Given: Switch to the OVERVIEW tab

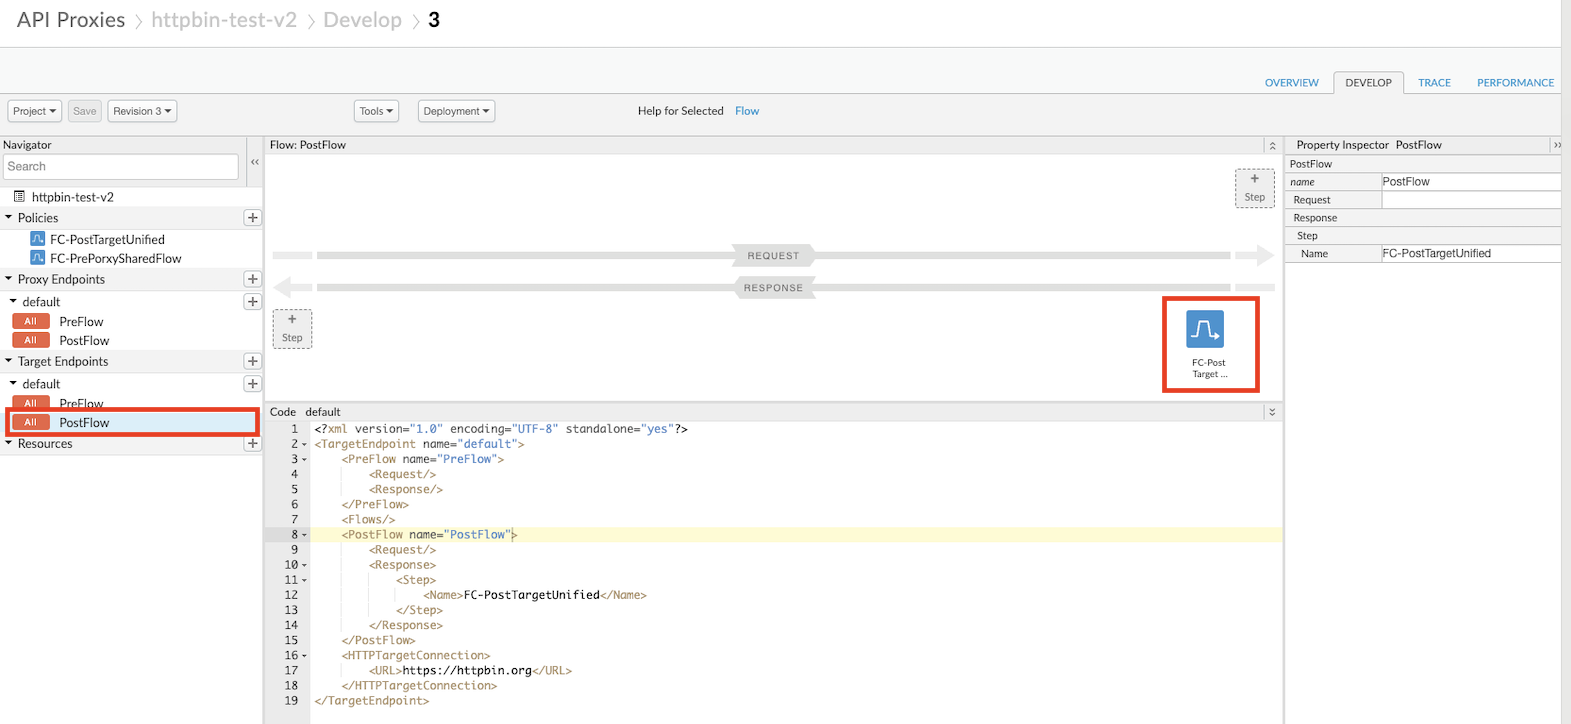Looking at the screenshot, I should pyautogui.click(x=1291, y=83).
